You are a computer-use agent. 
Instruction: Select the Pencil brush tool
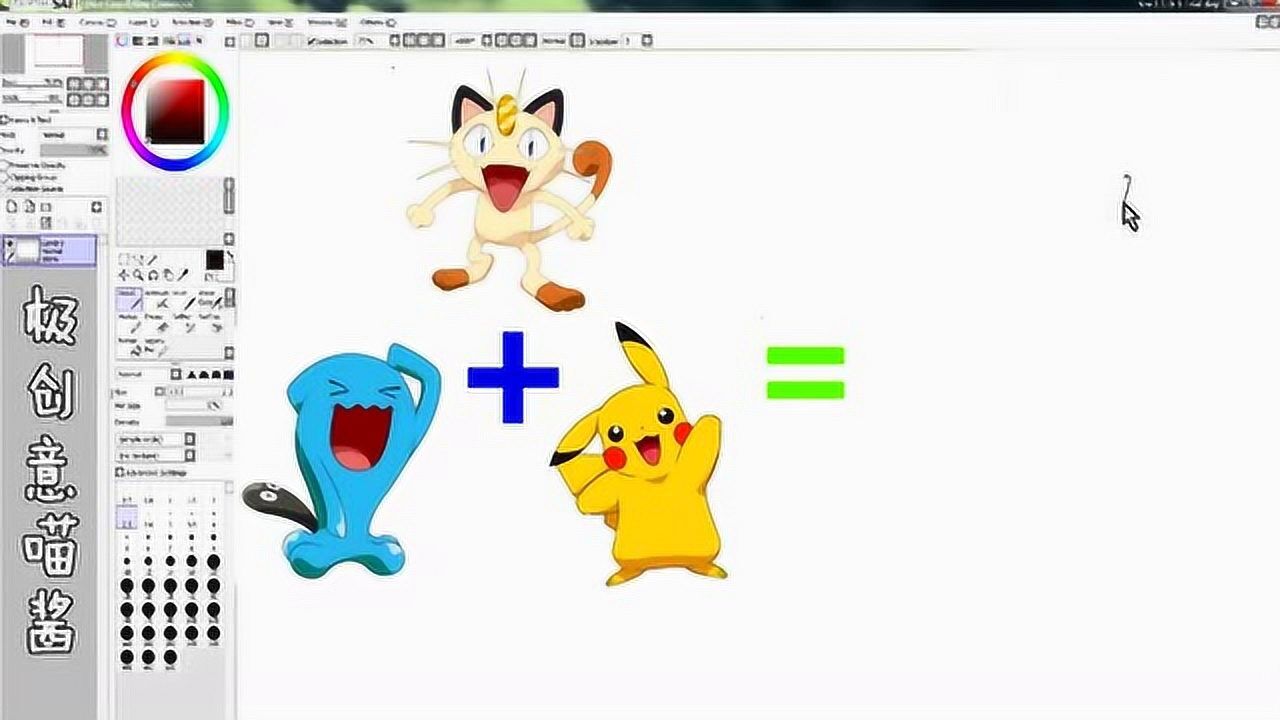coord(129,300)
